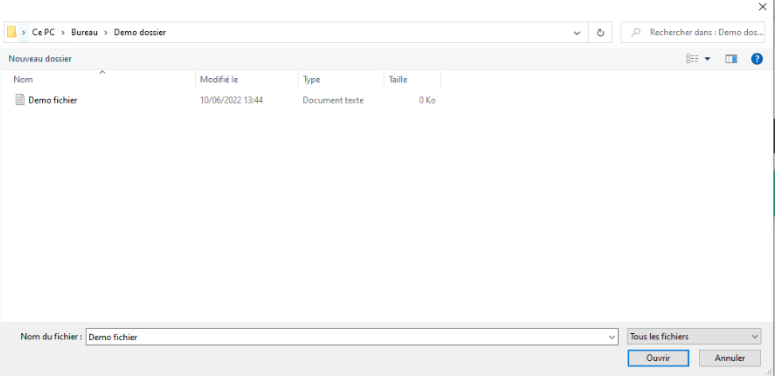Click the Ouvrir button

point(658,358)
